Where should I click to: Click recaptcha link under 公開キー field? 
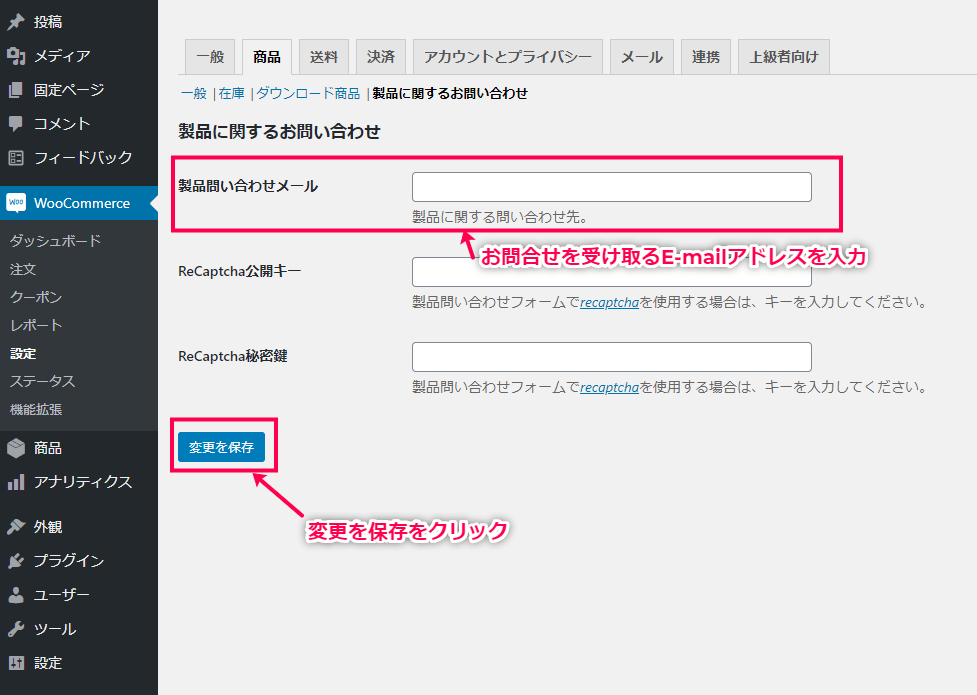[609, 302]
